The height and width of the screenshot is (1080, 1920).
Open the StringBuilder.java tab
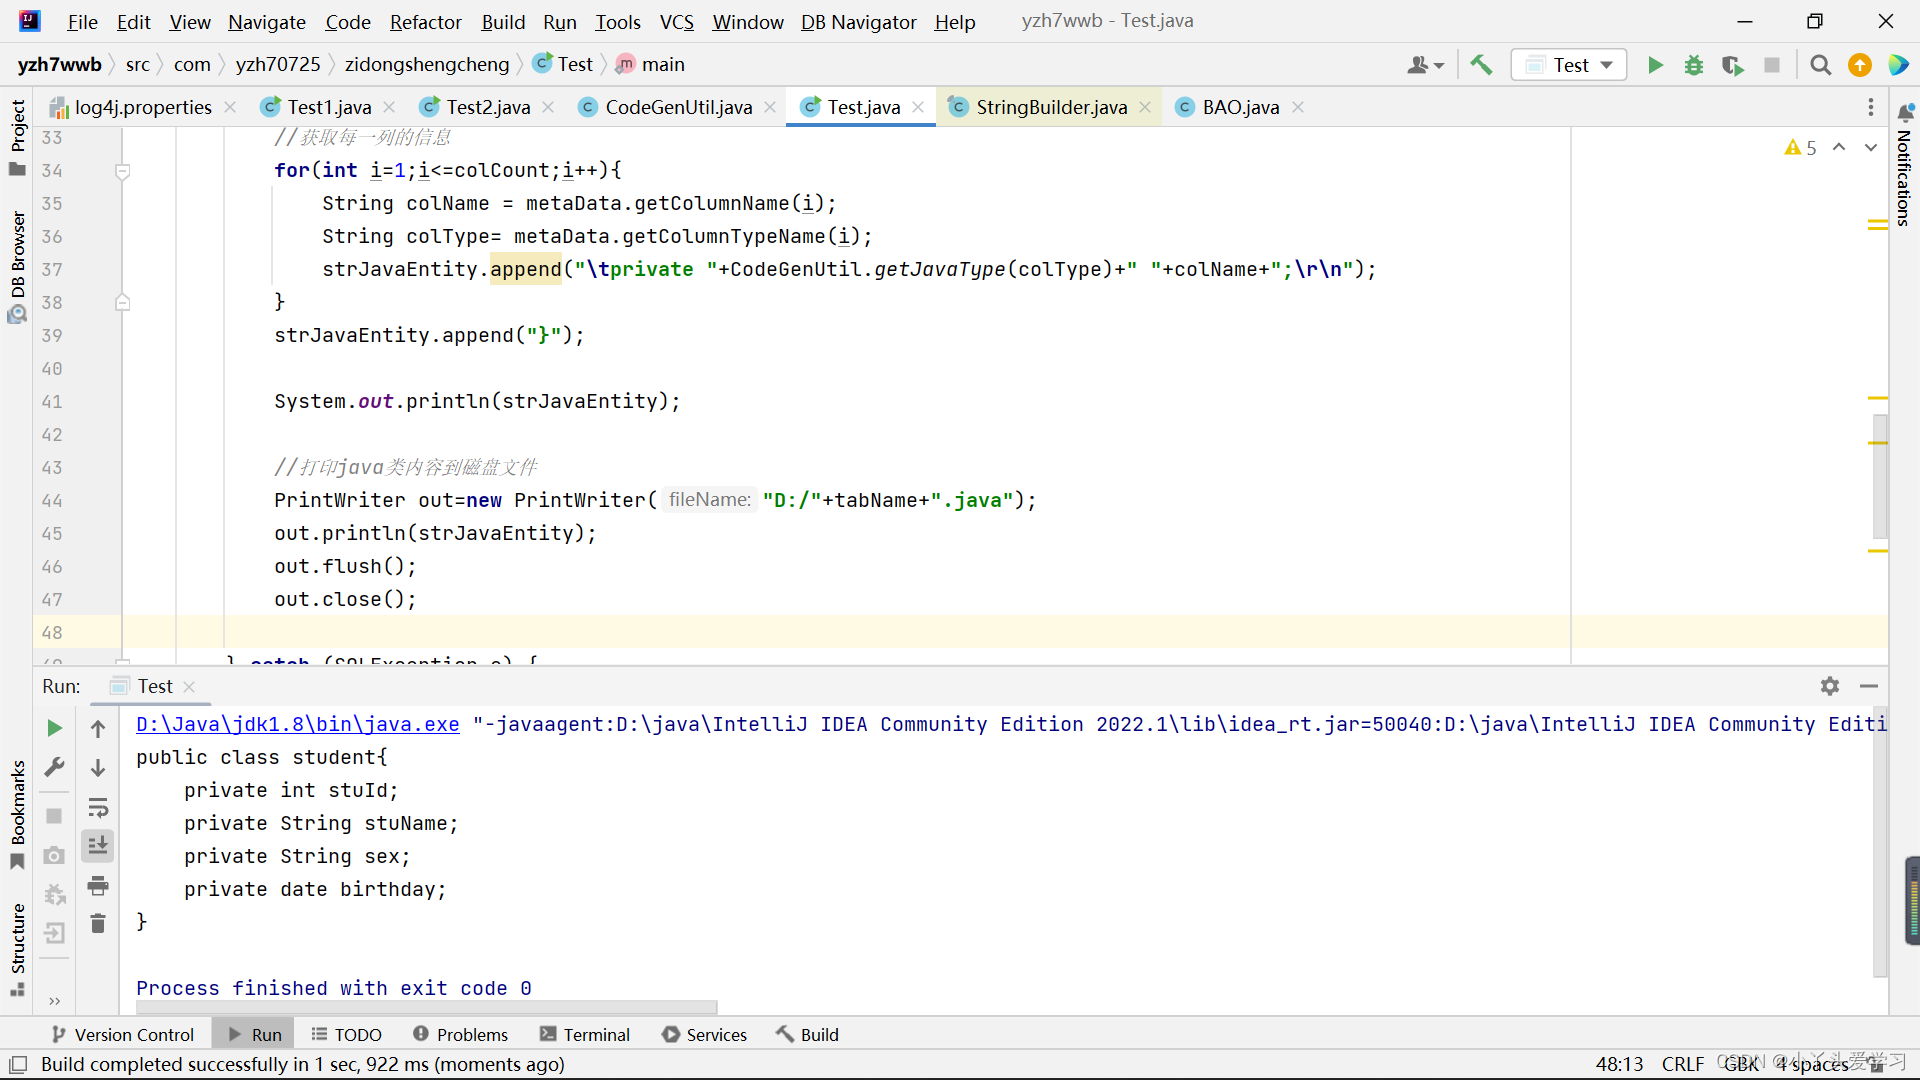[1051, 107]
